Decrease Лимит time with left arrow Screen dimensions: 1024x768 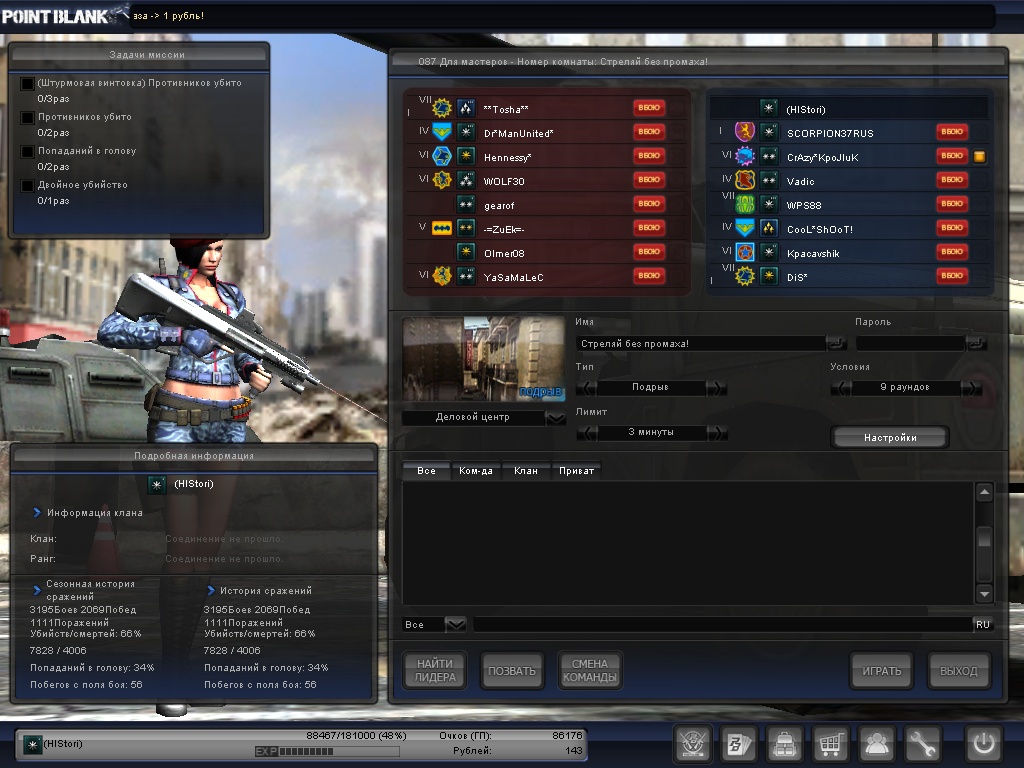pyautogui.click(x=586, y=432)
